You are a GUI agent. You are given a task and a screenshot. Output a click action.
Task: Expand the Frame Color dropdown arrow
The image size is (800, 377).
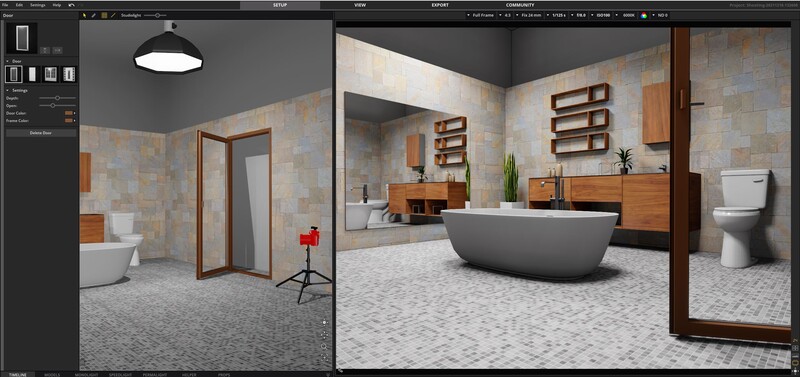click(74, 120)
